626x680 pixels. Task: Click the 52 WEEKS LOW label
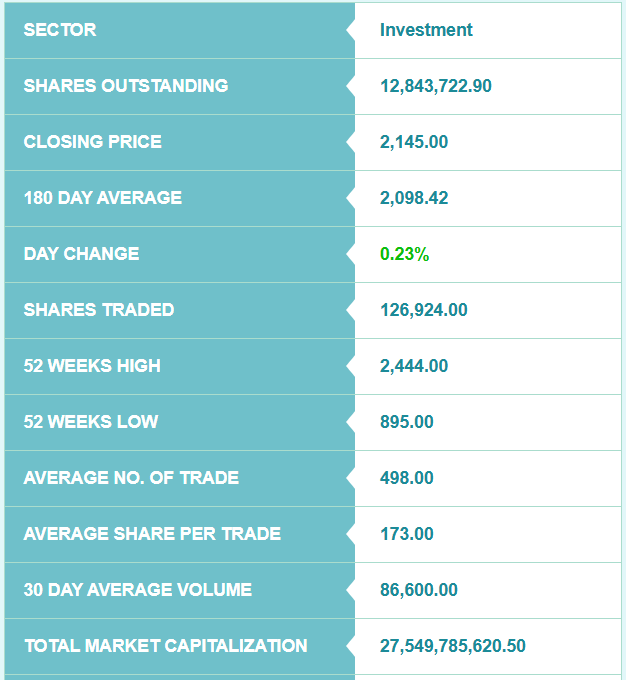[x=91, y=422]
